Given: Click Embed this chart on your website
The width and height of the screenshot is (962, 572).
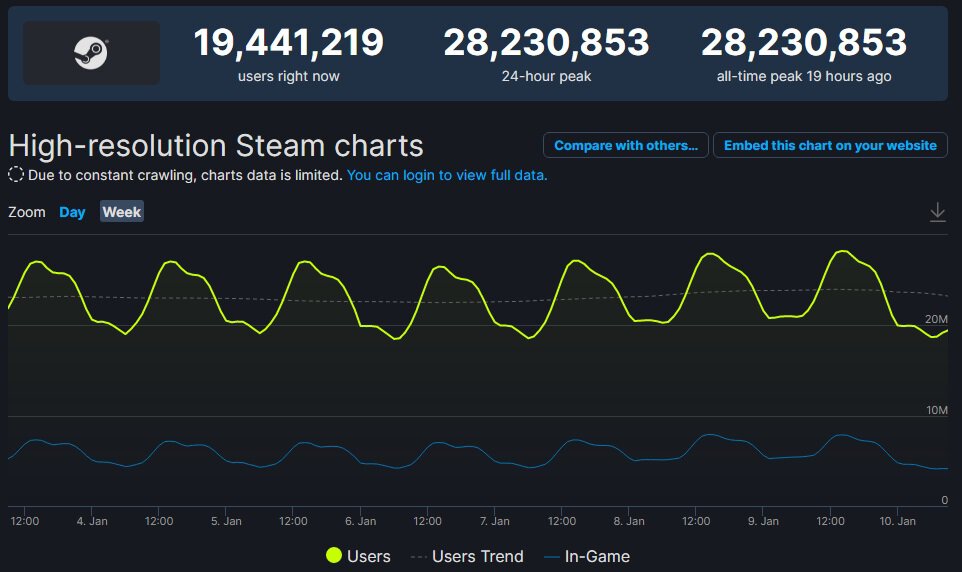Looking at the screenshot, I should tap(830, 145).
